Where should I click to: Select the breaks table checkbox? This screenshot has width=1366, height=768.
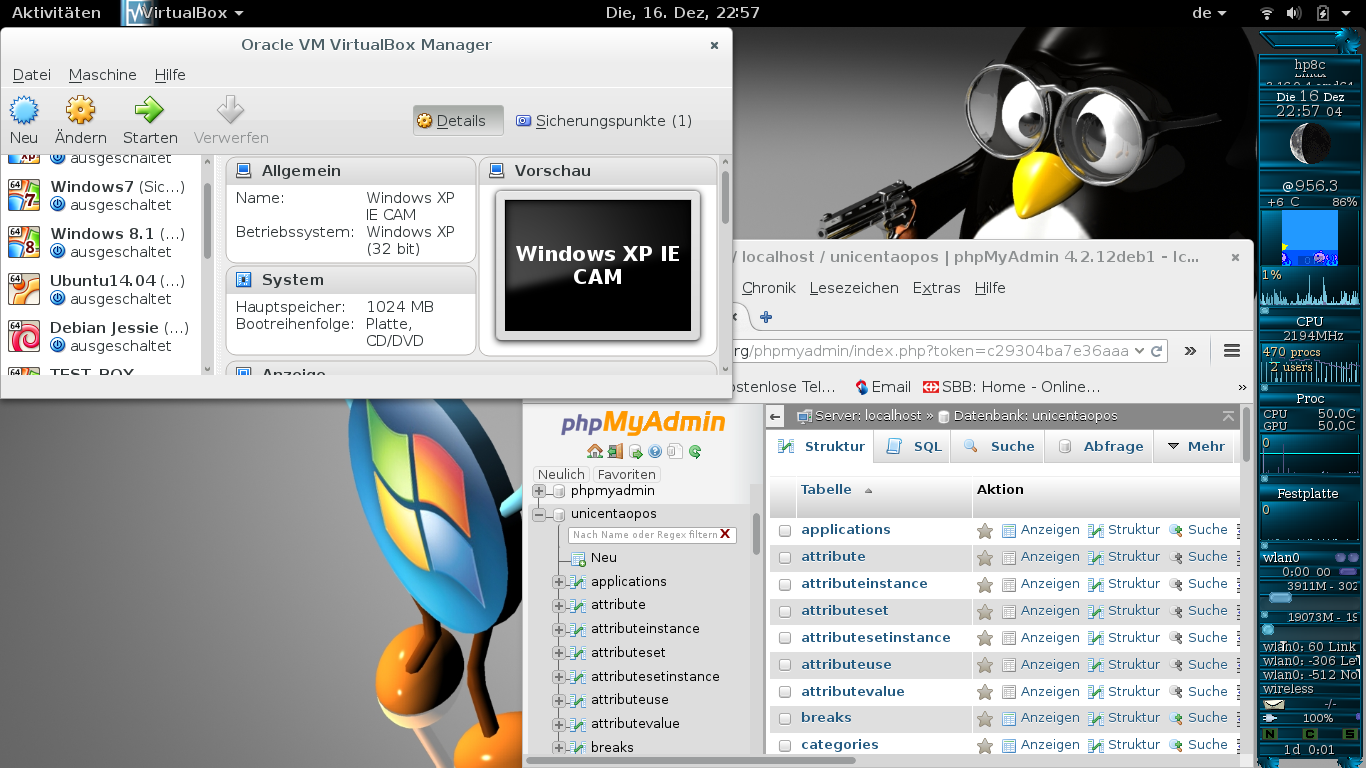(x=785, y=719)
